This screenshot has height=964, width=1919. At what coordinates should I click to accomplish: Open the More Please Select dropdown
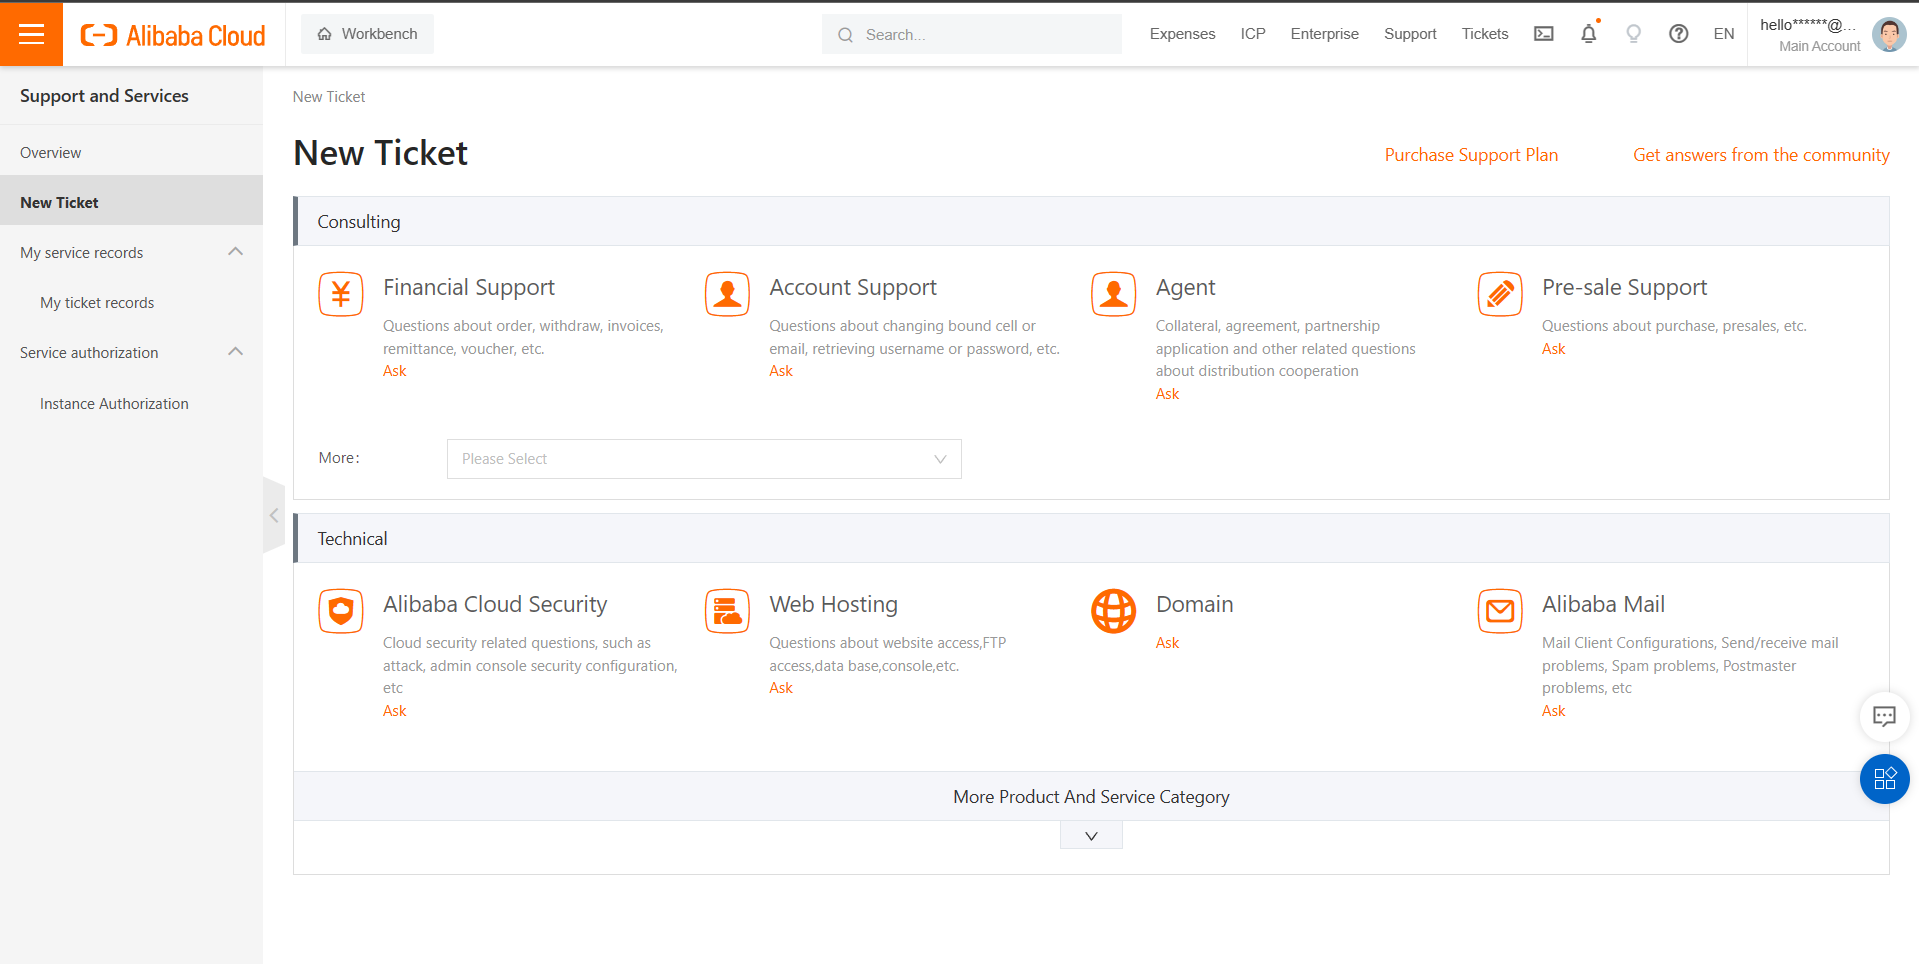click(x=704, y=459)
